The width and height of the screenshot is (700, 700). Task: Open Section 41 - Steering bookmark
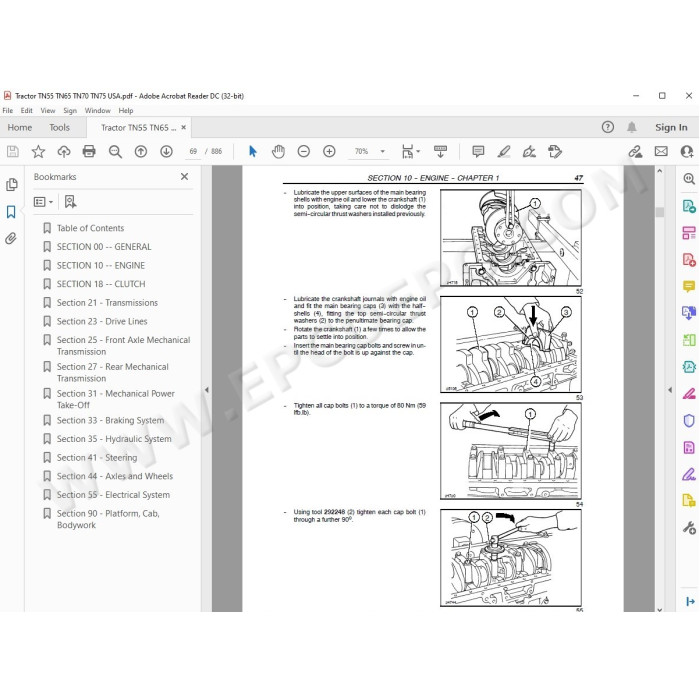97,458
